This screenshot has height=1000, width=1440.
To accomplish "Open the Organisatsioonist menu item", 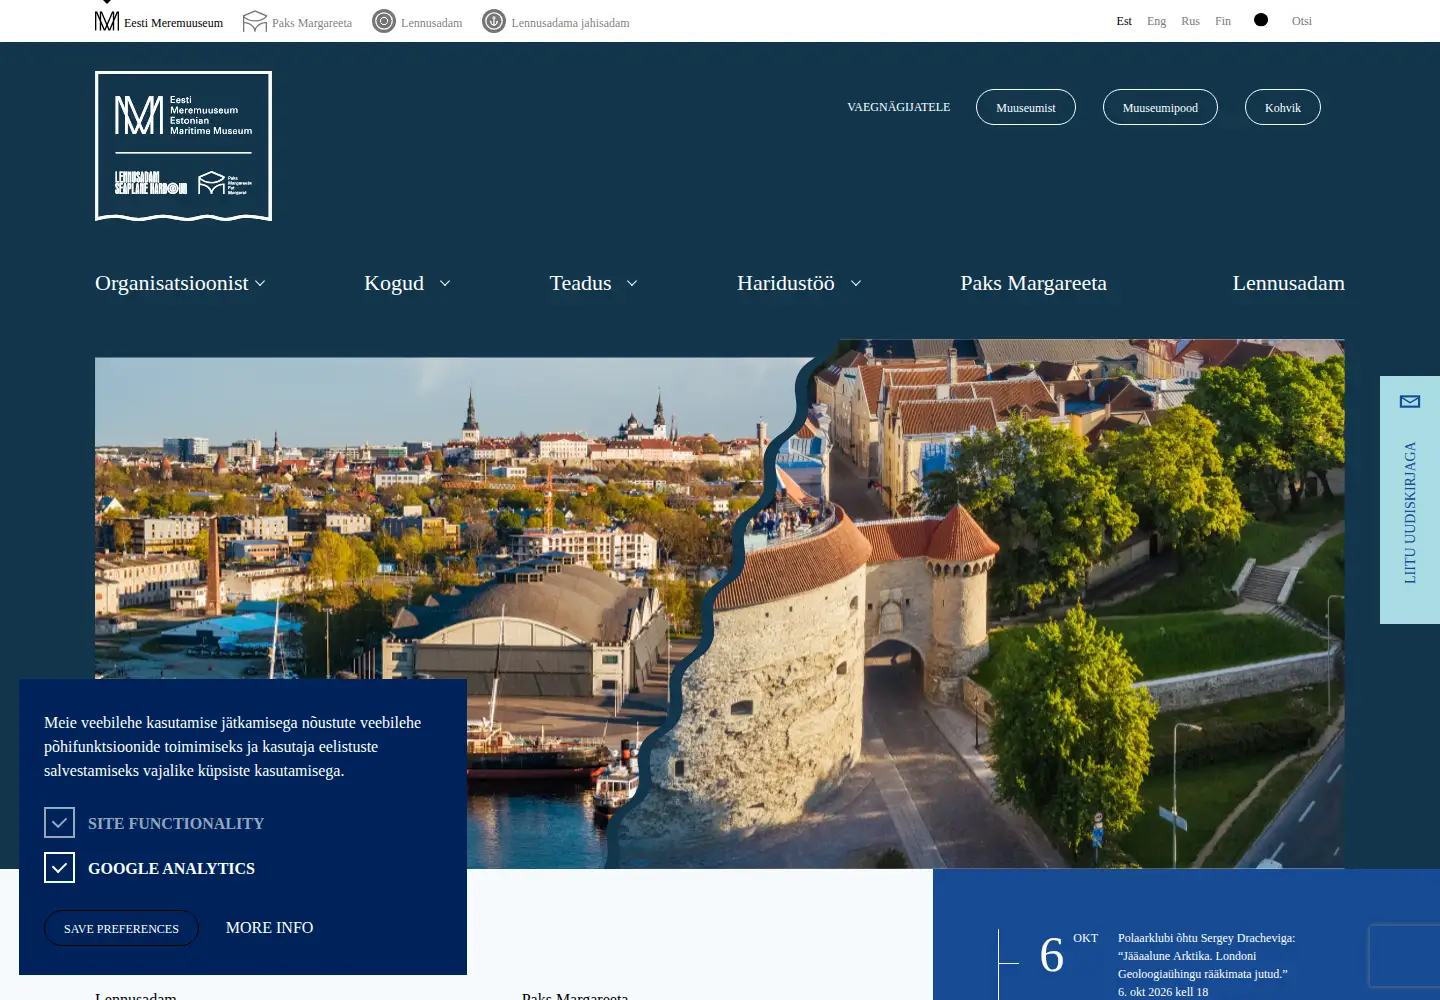I will point(172,283).
